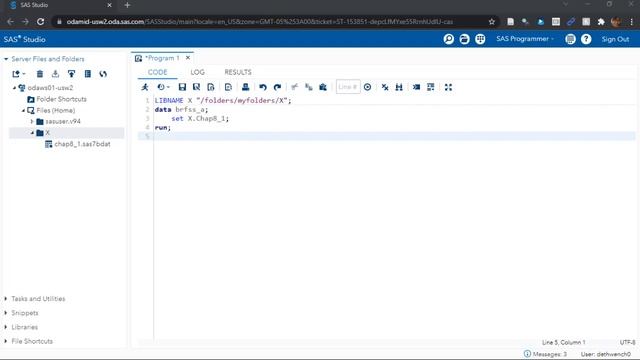The width and height of the screenshot is (640, 360).
Task: Click the more application options icon
Action: pyautogui.click(x=570, y=39)
